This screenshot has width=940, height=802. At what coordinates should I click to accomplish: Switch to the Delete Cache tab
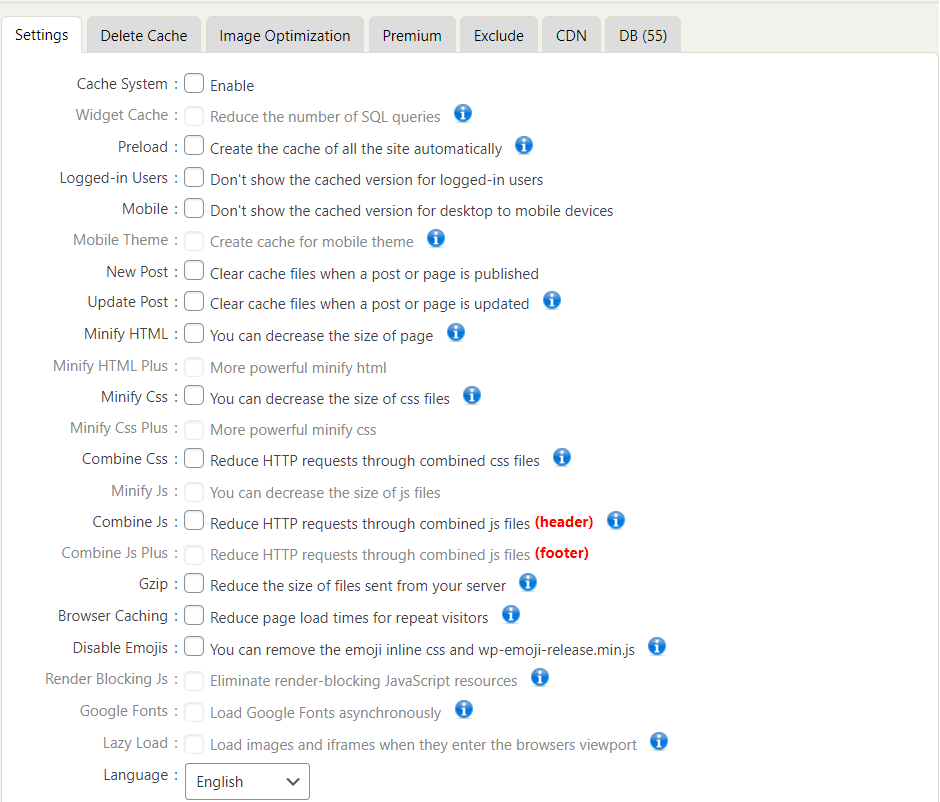tap(144, 35)
